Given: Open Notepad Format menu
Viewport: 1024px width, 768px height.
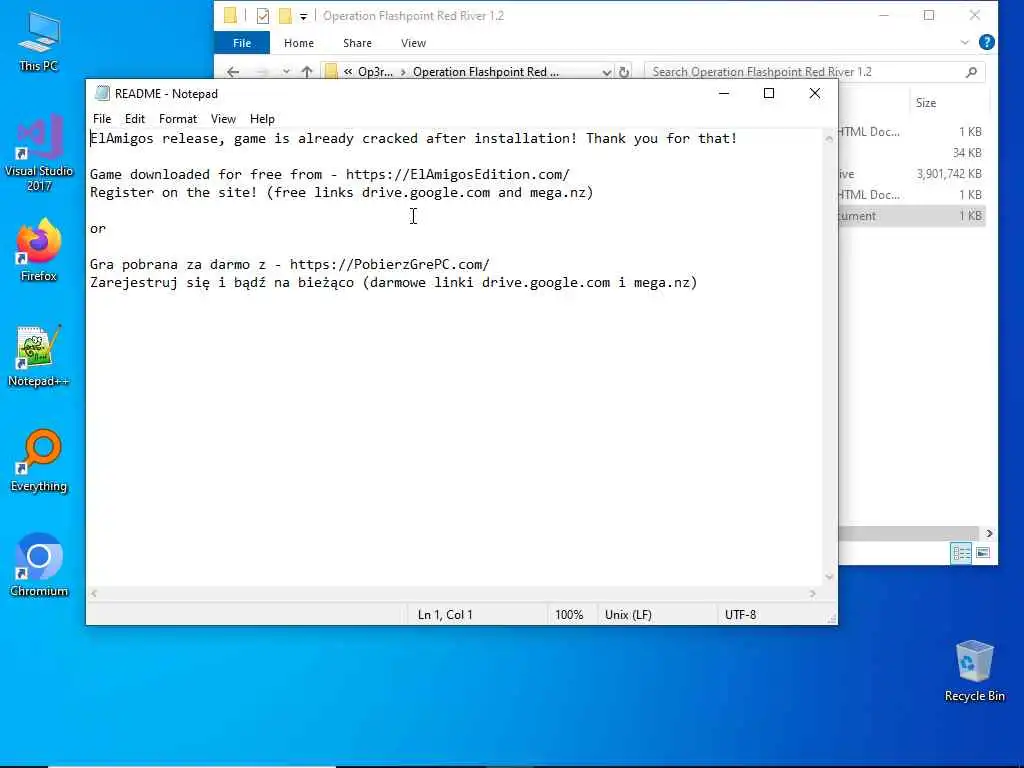Looking at the screenshot, I should pyautogui.click(x=178, y=119).
